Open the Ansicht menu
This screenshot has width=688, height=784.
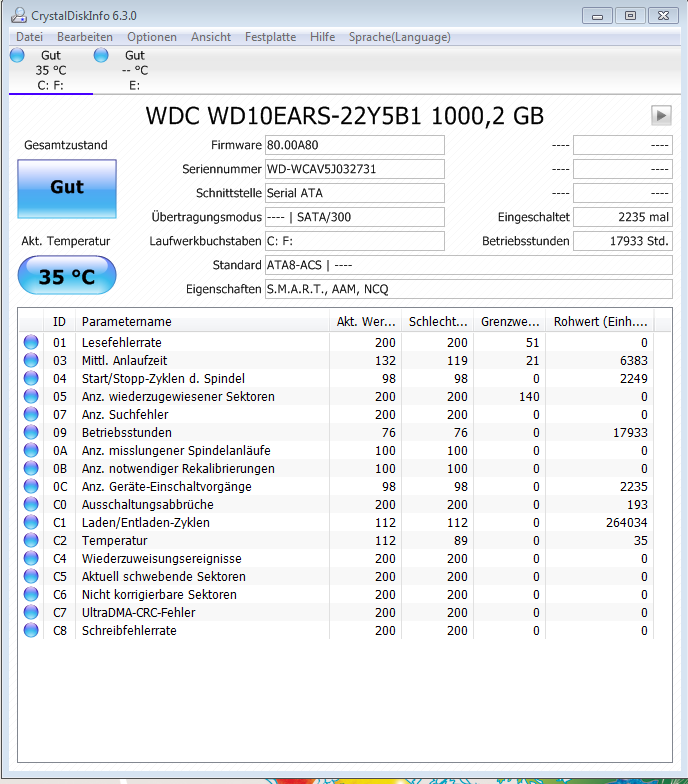click(211, 37)
